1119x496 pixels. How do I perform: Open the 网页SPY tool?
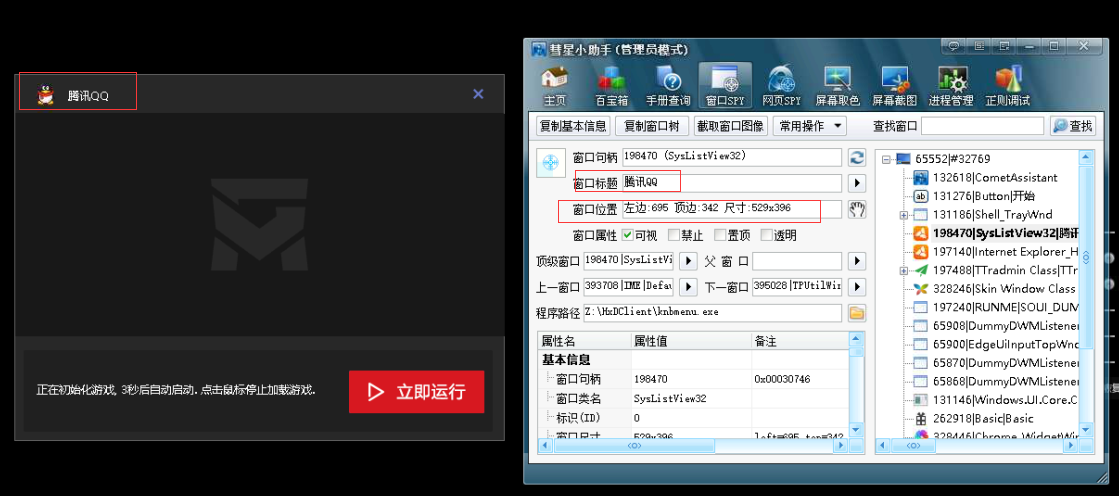(x=781, y=86)
